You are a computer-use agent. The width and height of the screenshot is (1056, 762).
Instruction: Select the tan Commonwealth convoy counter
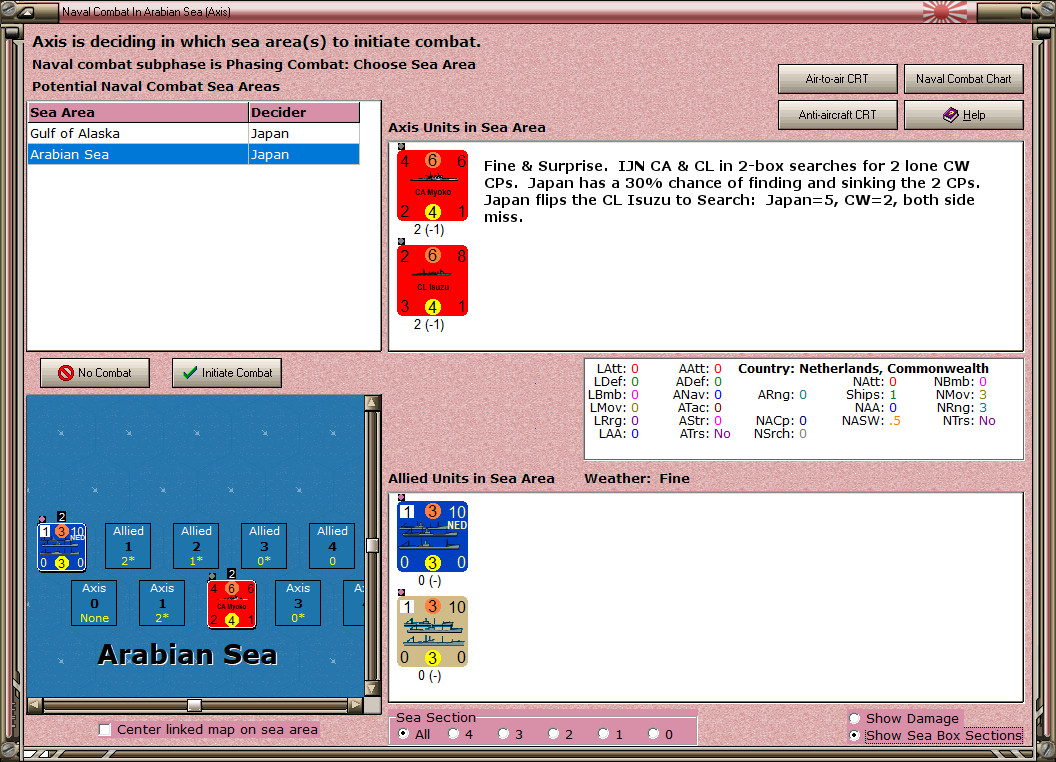[432, 631]
